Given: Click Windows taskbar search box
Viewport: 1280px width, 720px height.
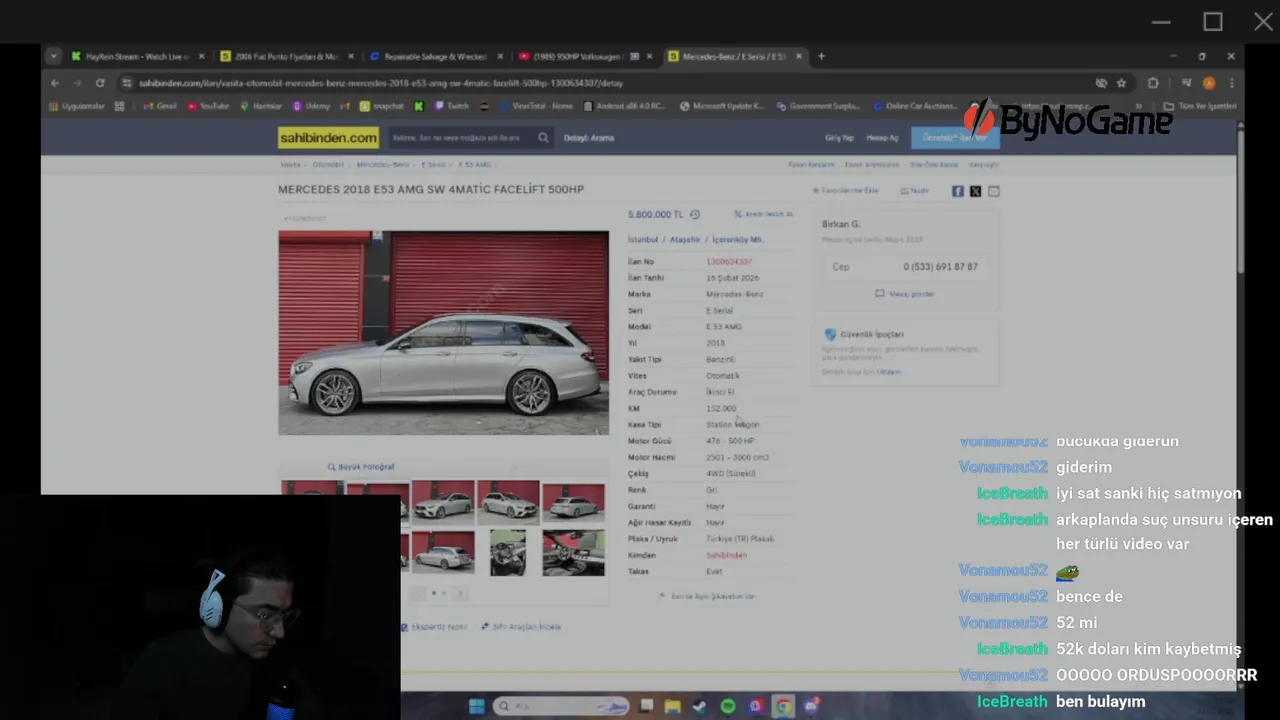Looking at the screenshot, I should click(562, 706).
